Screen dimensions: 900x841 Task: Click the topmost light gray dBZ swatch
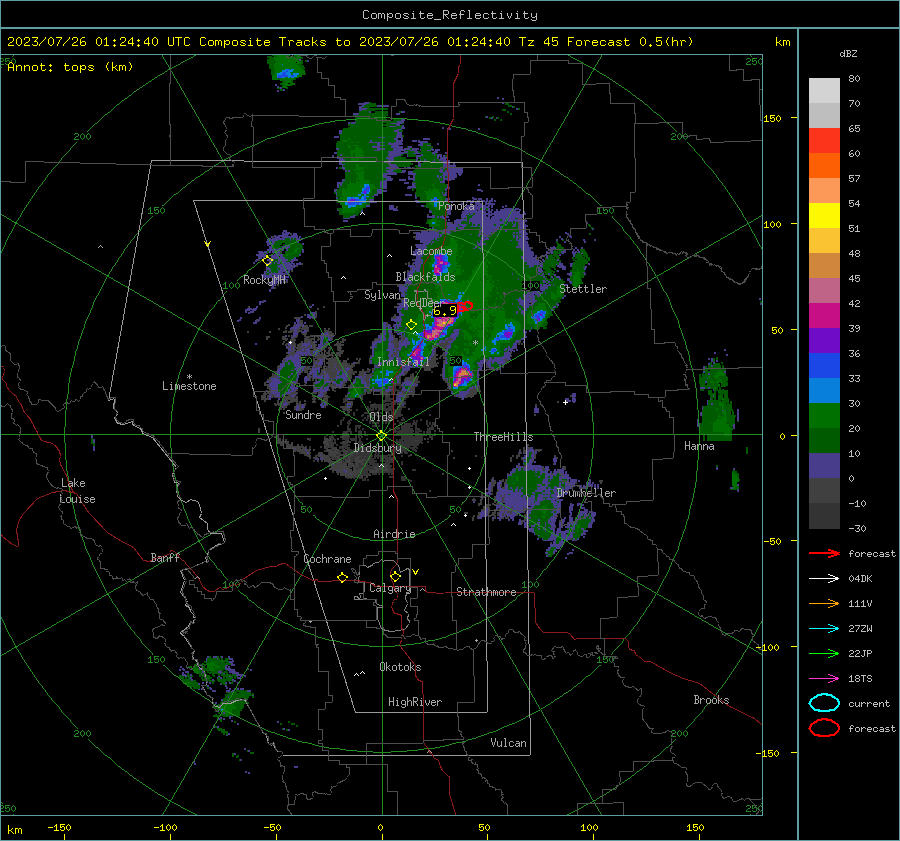pyautogui.click(x=824, y=90)
